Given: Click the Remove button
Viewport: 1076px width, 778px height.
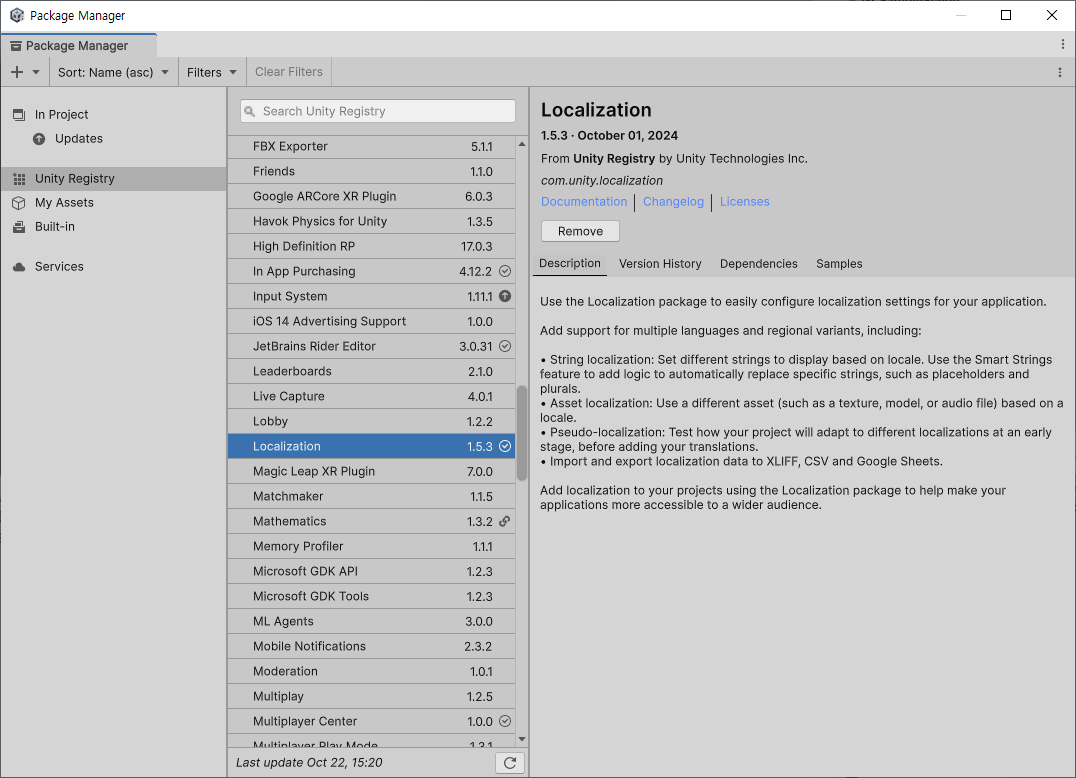Looking at the screenshot, I should pos(581,231).
